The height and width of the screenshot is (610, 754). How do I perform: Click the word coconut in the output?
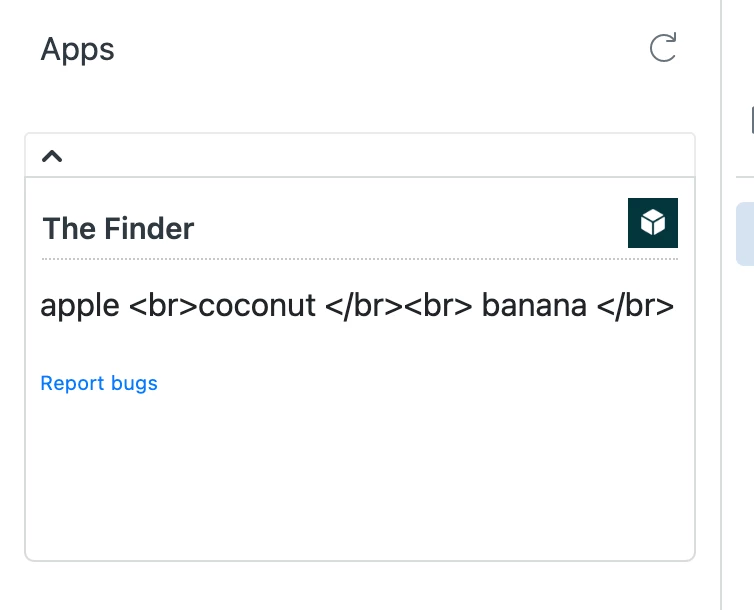(257, 305)
